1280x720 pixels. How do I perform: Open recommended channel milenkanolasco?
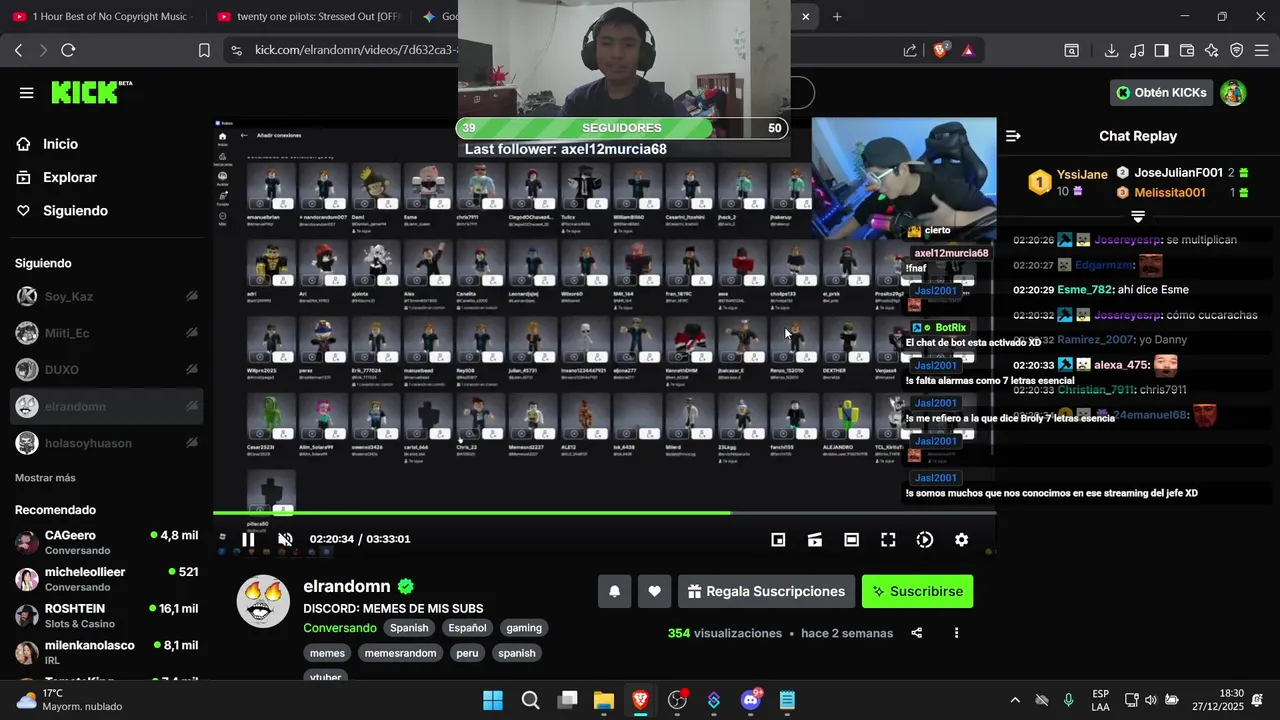[x=107, y=653]
